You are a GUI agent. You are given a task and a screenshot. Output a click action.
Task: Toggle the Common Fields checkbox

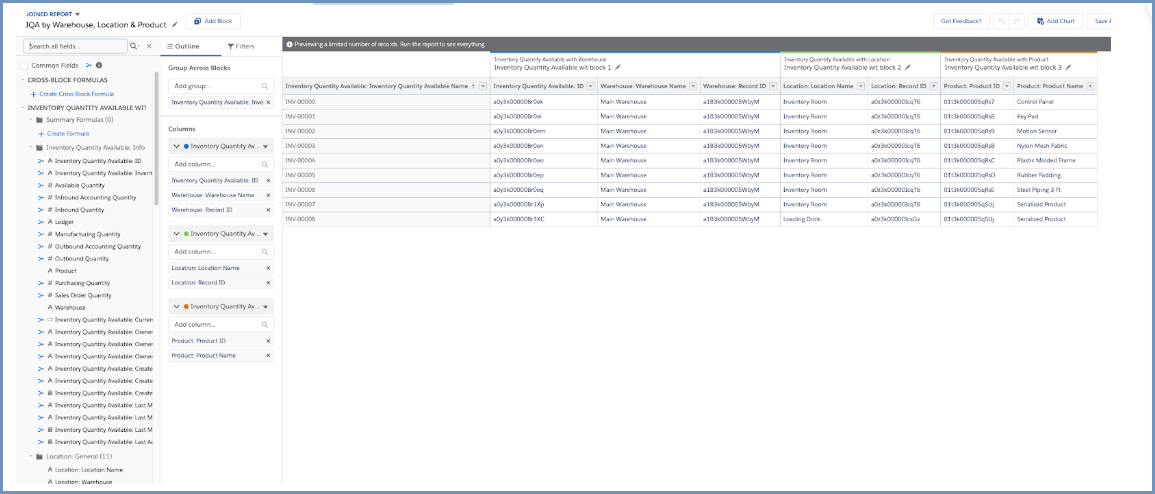click(x=23, y=65)
